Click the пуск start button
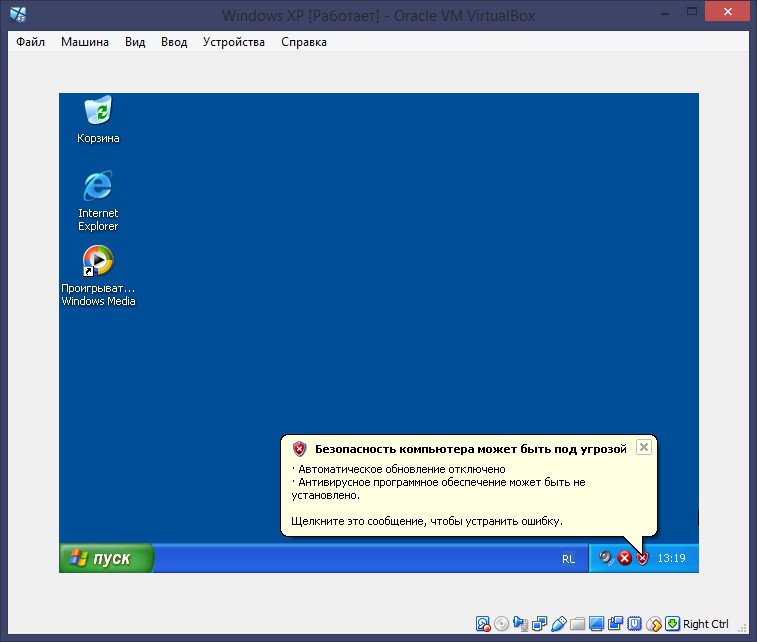Viewport: 757px width, 642px height. coord(106,558)
